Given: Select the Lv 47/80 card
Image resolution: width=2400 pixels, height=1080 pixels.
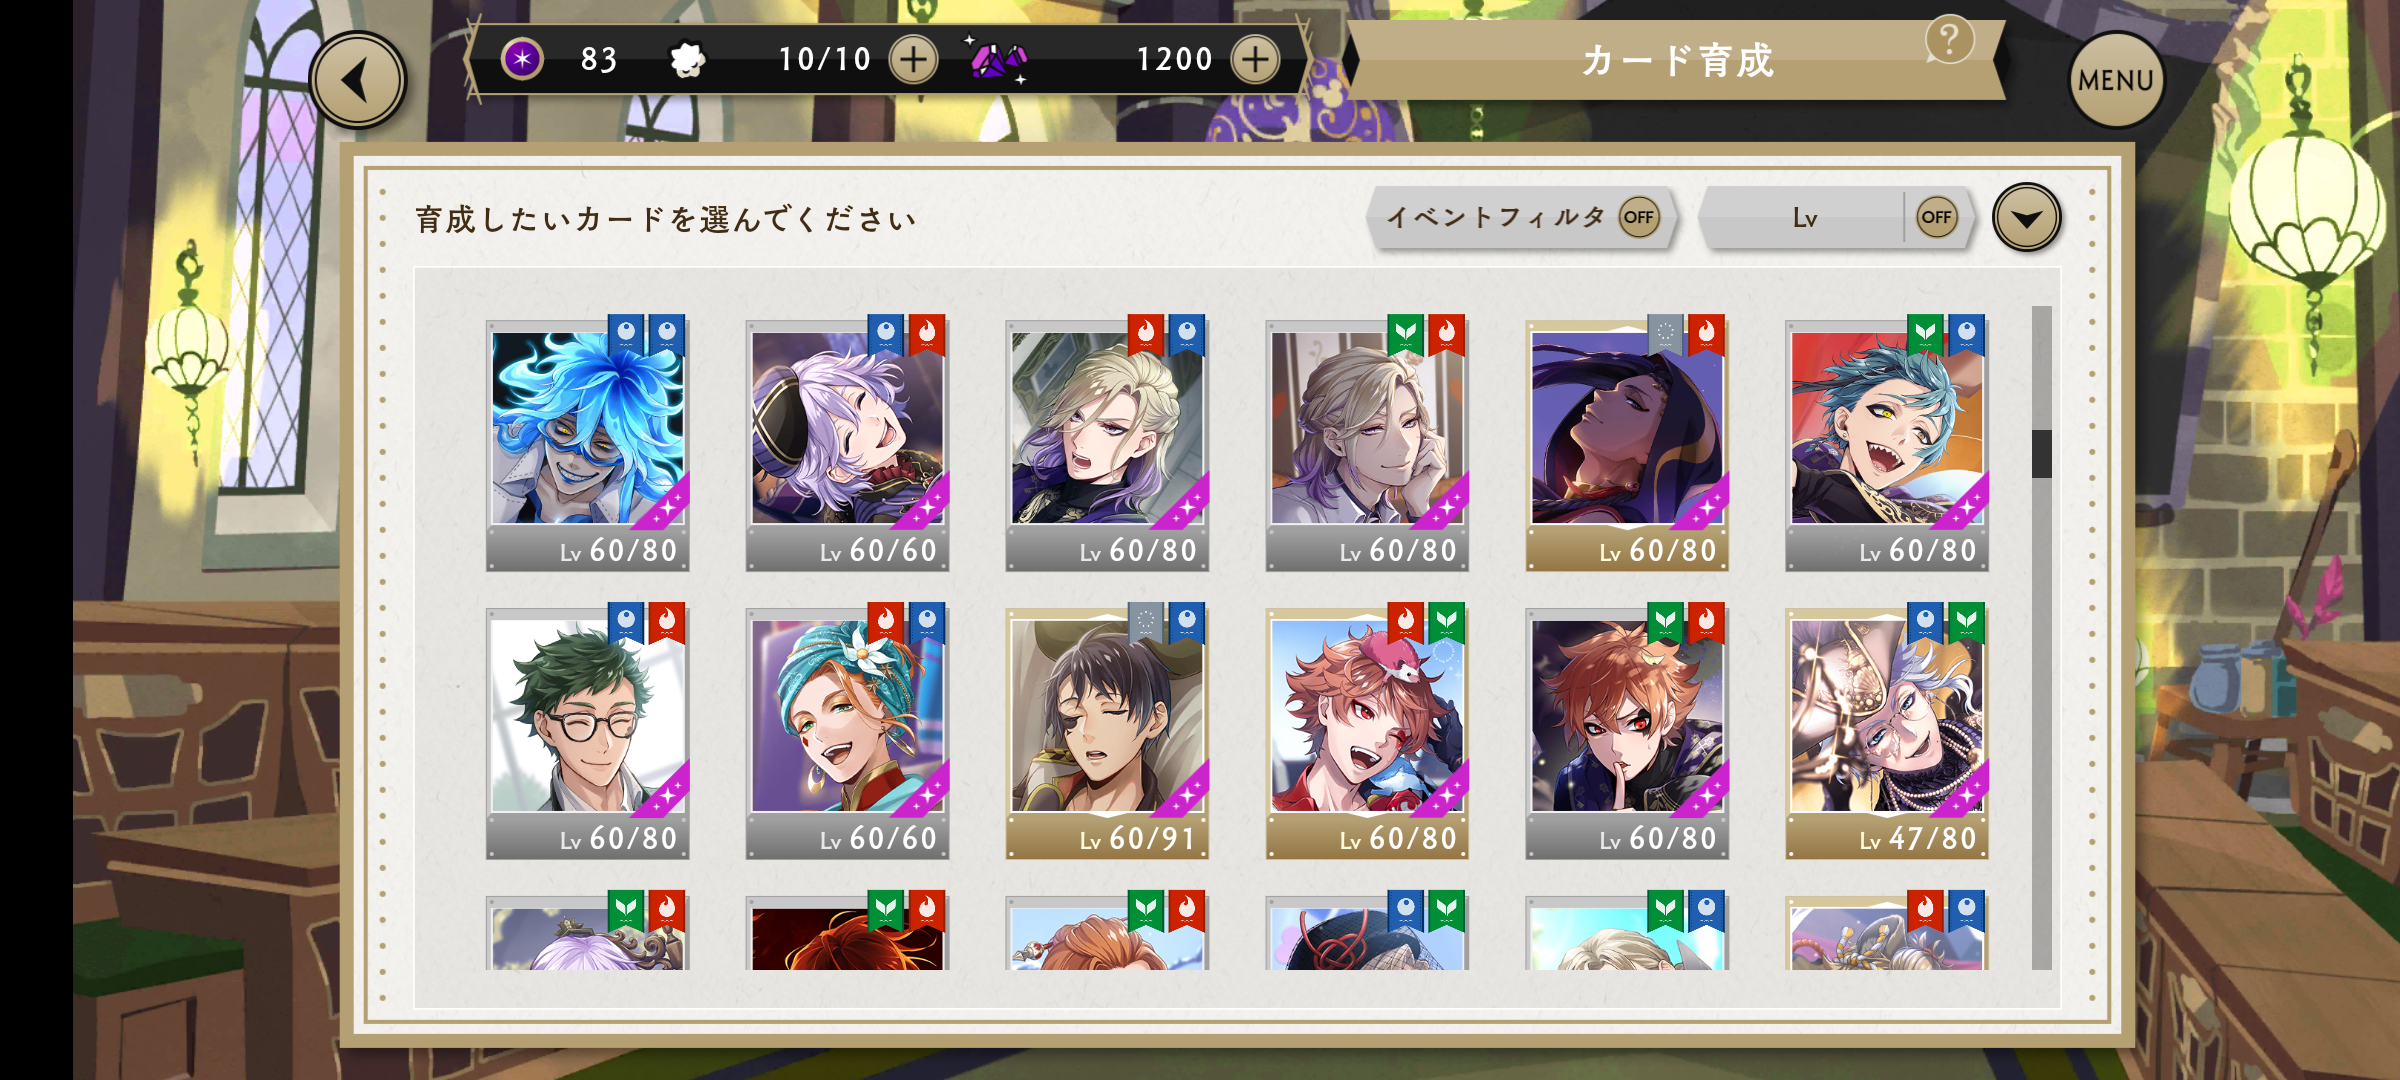Looking at the screenshot, I should coord(1887,733).
